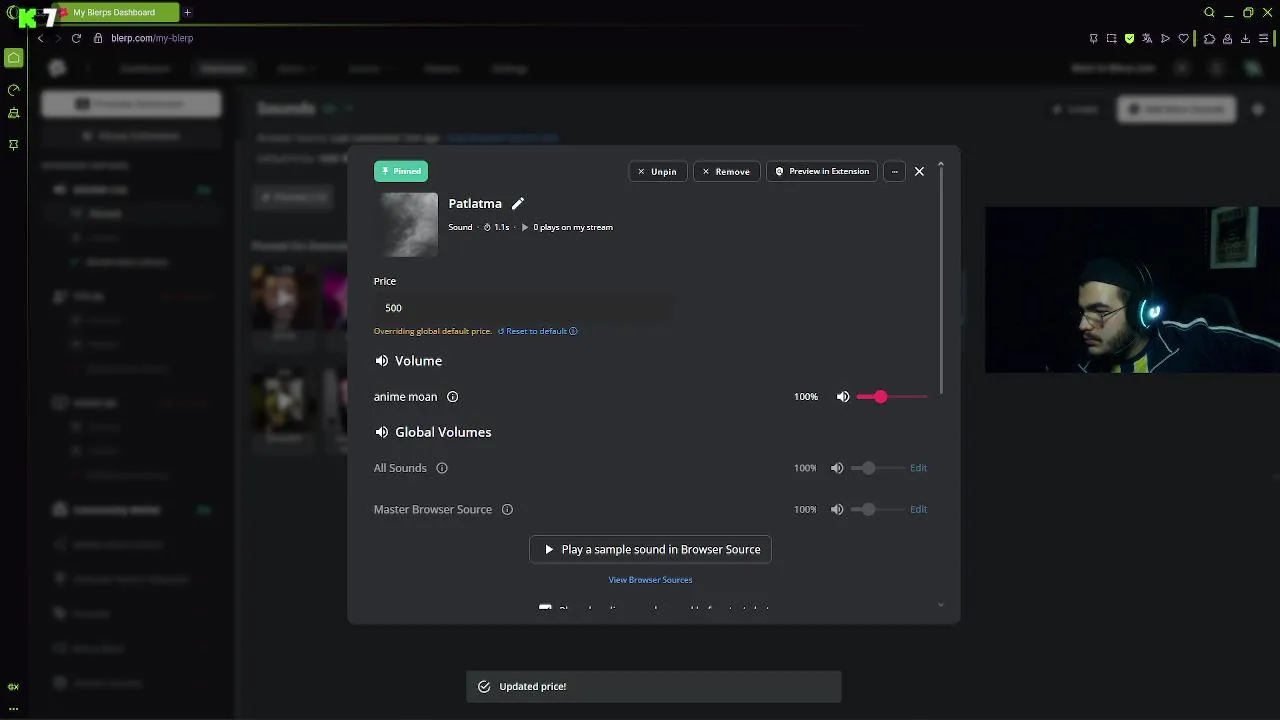The width and height of the screenshot is (1280, 720).
Task: Click the anime moan volume slider handle
Action: click(x=880, y=397)
